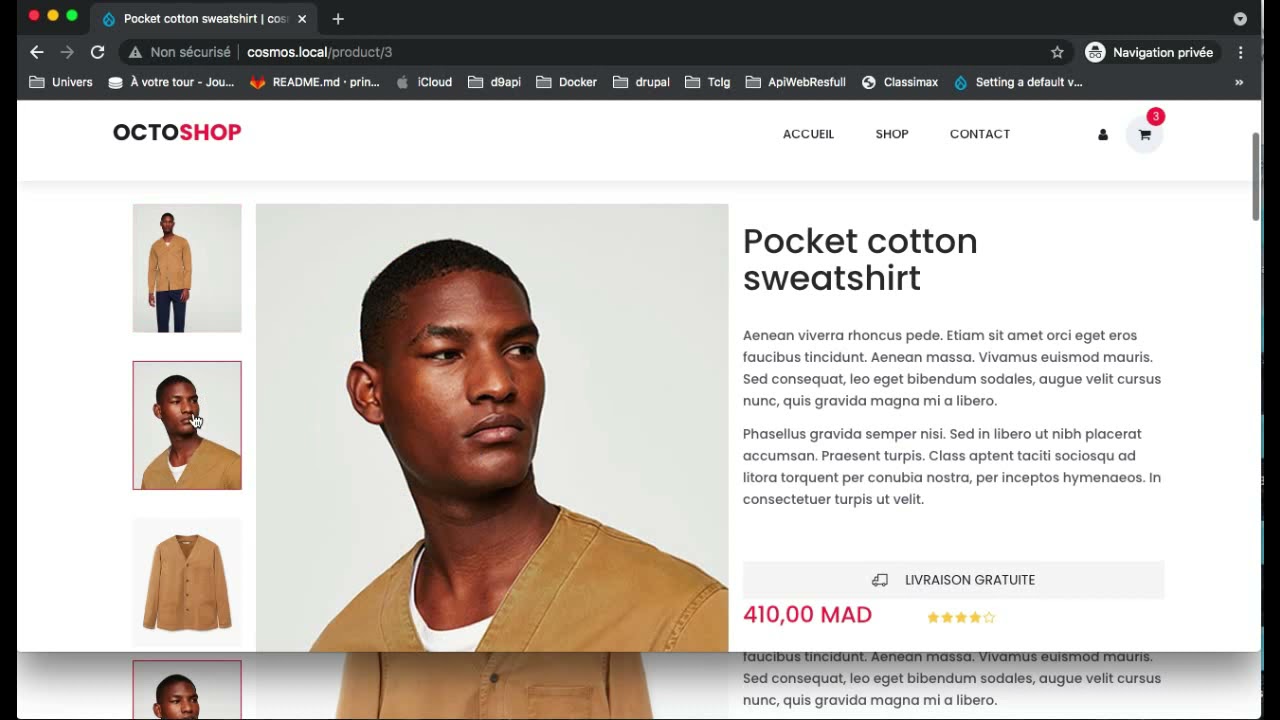Go to the CONTACT menu item
The width and height of the screenshot is (1280, 720).
pos(980,134)
